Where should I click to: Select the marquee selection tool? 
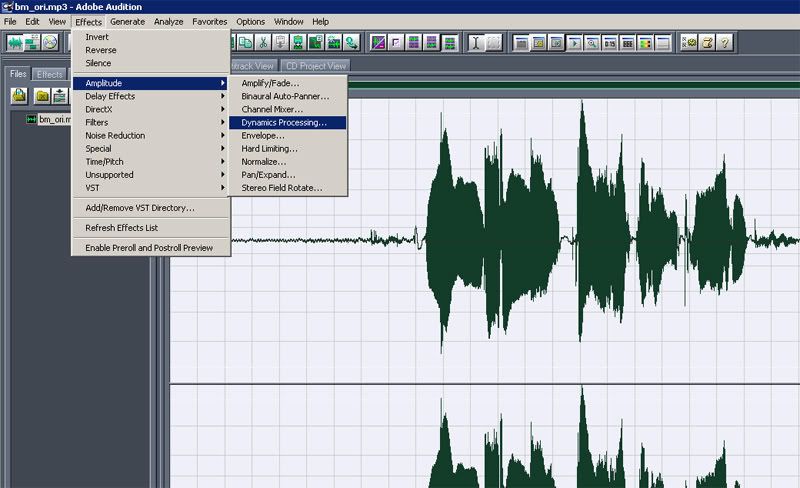[x=493, y=43]
